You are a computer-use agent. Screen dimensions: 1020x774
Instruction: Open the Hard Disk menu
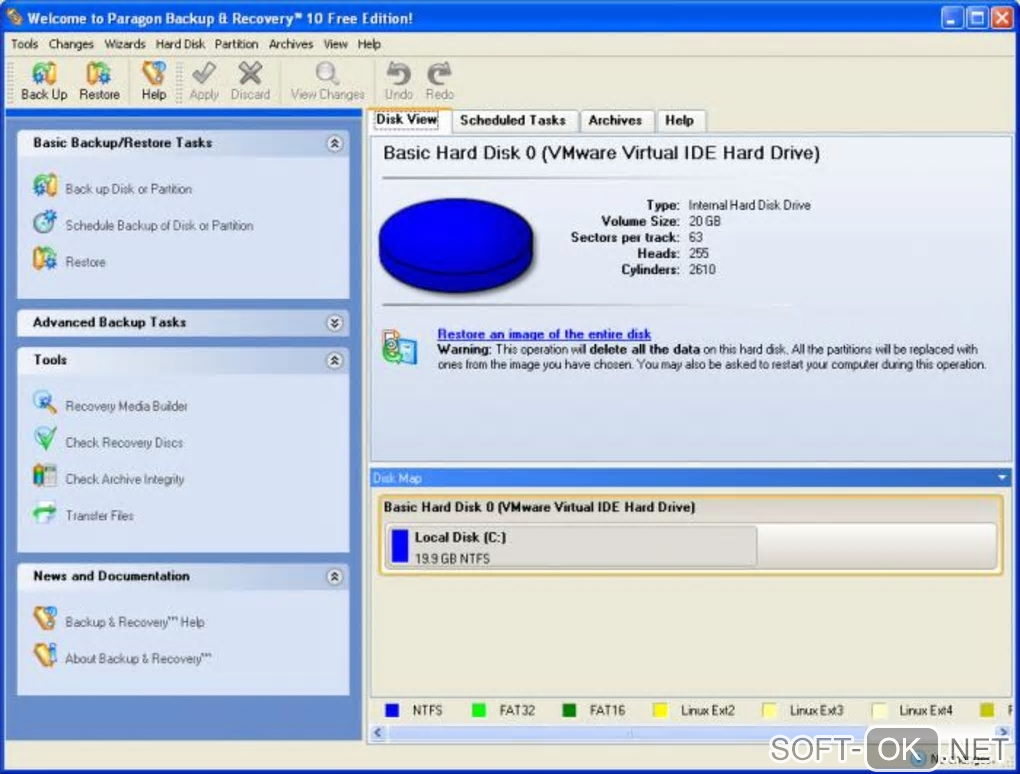click(180, 44)
